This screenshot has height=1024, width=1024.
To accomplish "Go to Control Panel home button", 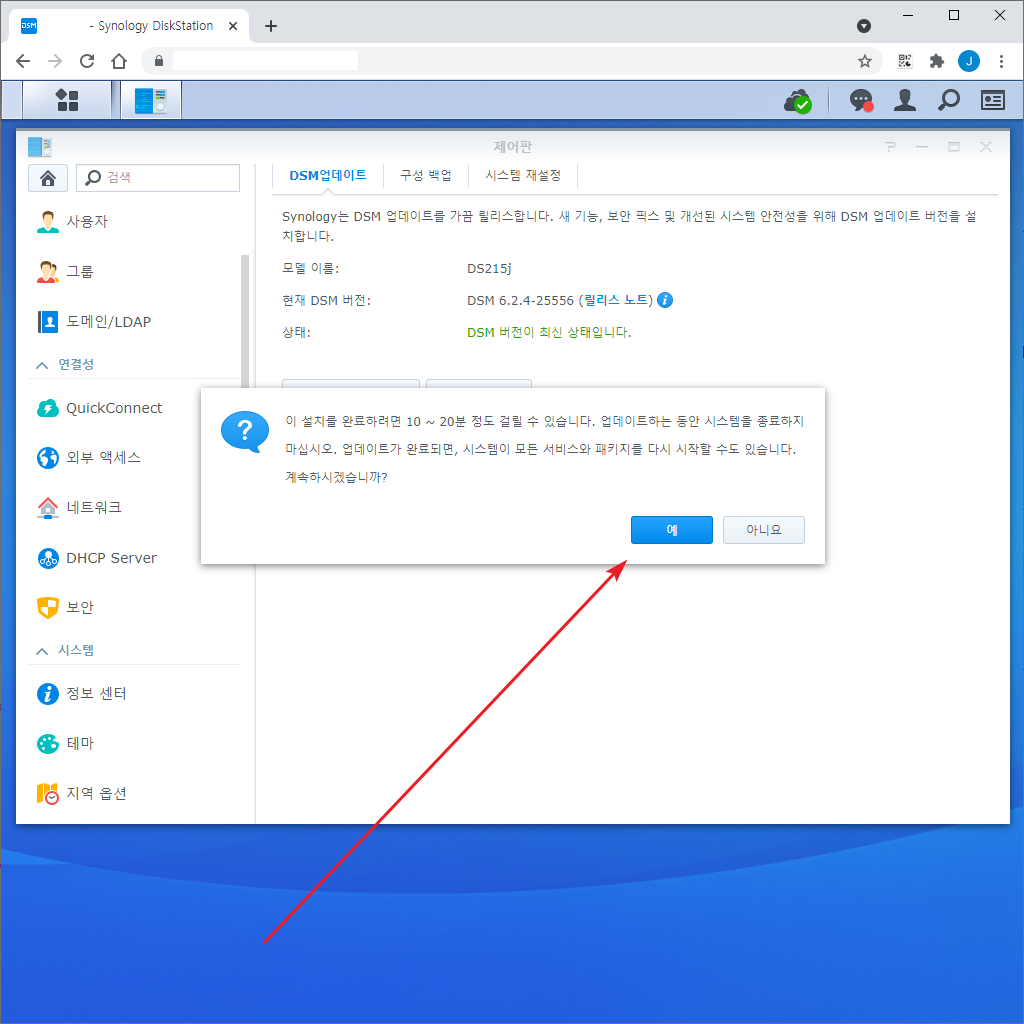I will click(x=48, y=178).
